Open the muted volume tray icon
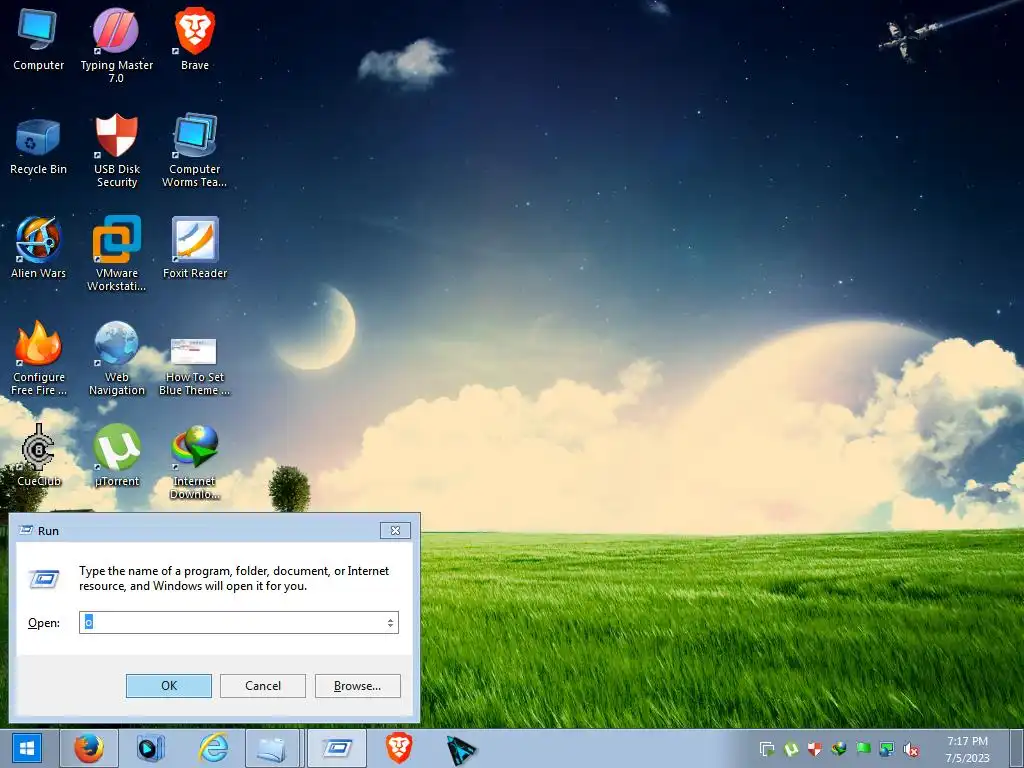 (910, 749)
